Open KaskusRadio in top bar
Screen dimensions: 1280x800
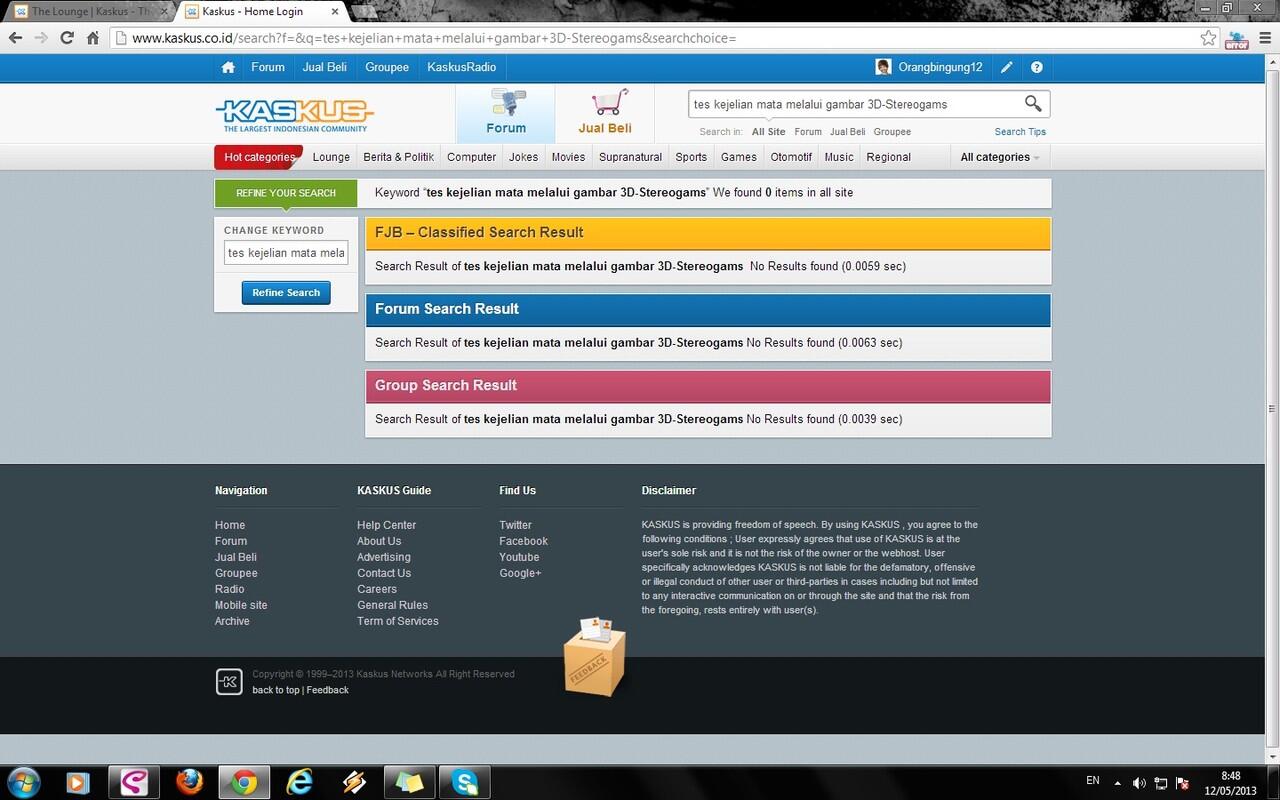click(461, 67)
